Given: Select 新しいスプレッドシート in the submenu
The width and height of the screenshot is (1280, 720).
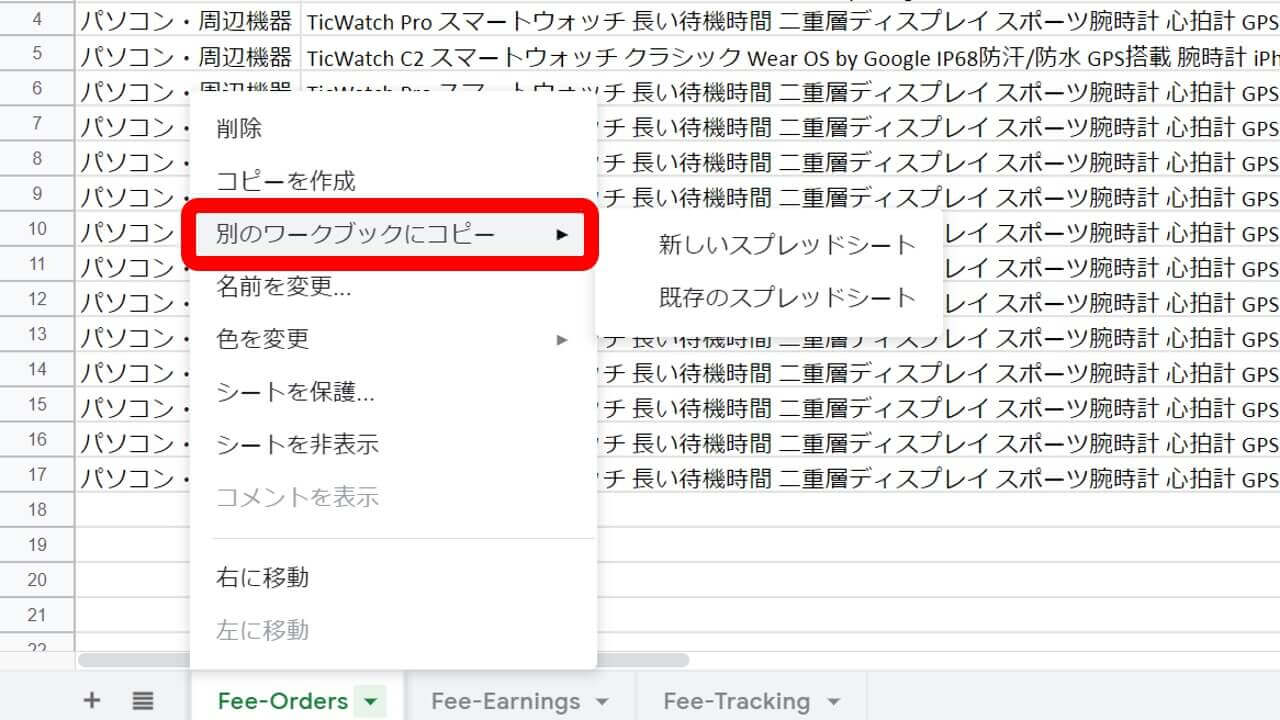Looking at the screenshot, I should click(787, 245).
